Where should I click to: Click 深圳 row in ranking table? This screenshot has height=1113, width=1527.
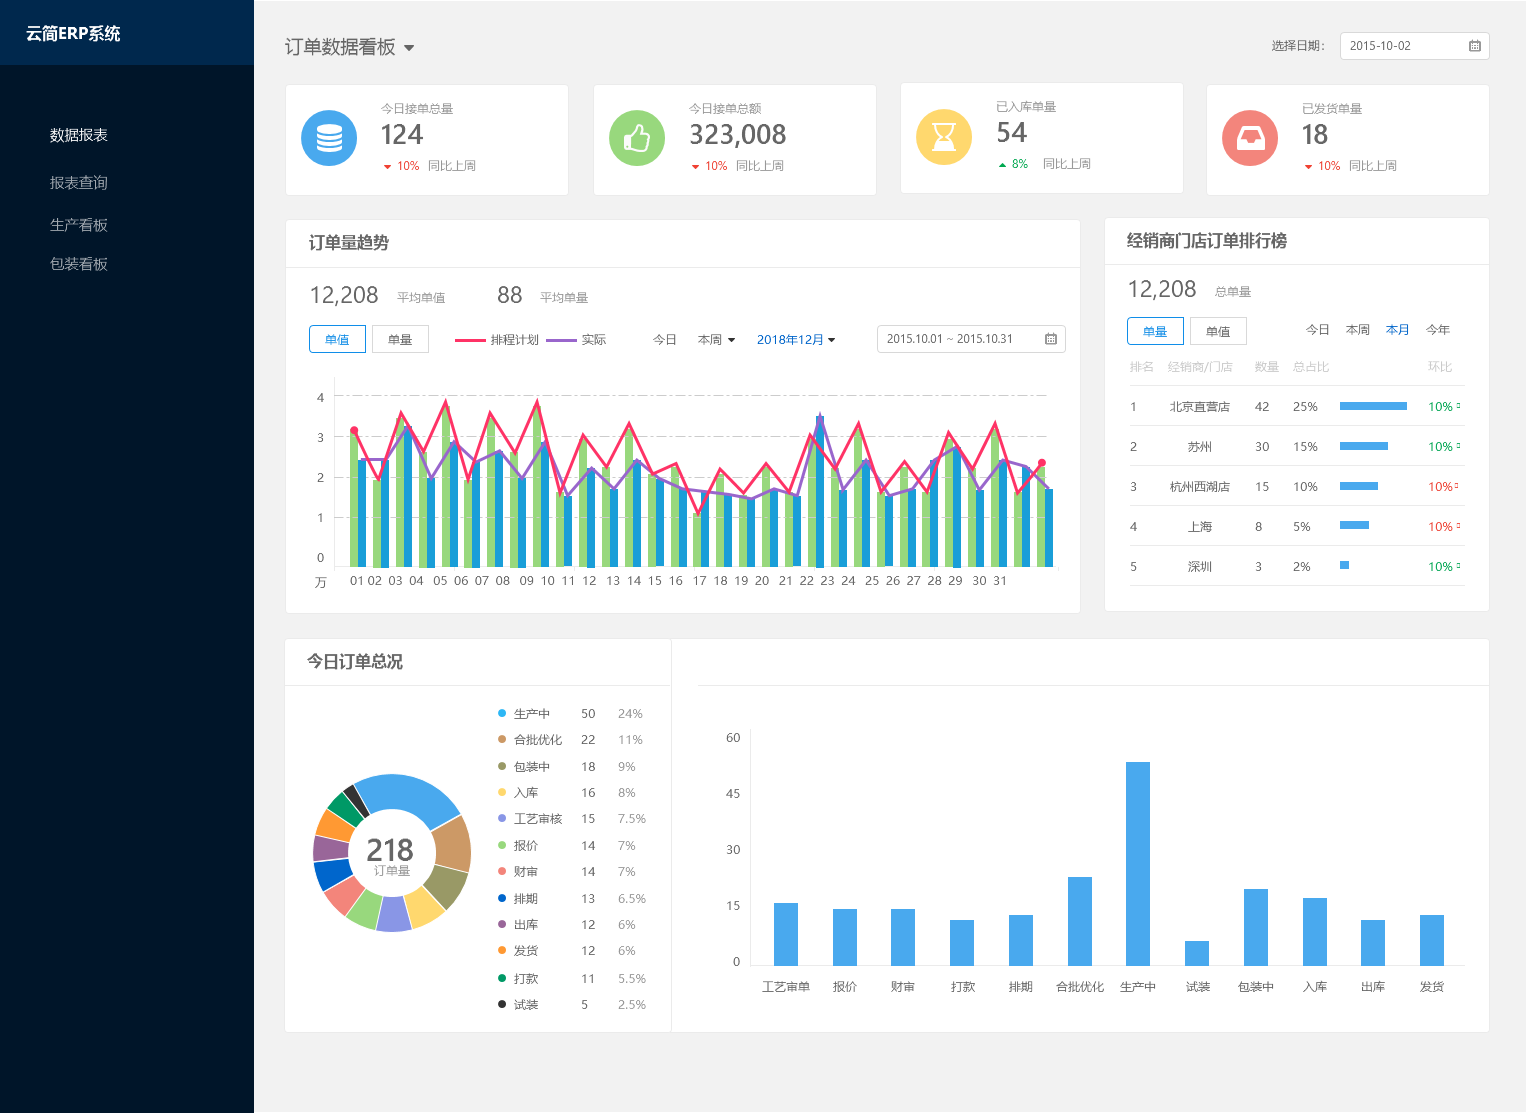[1297, 566]
